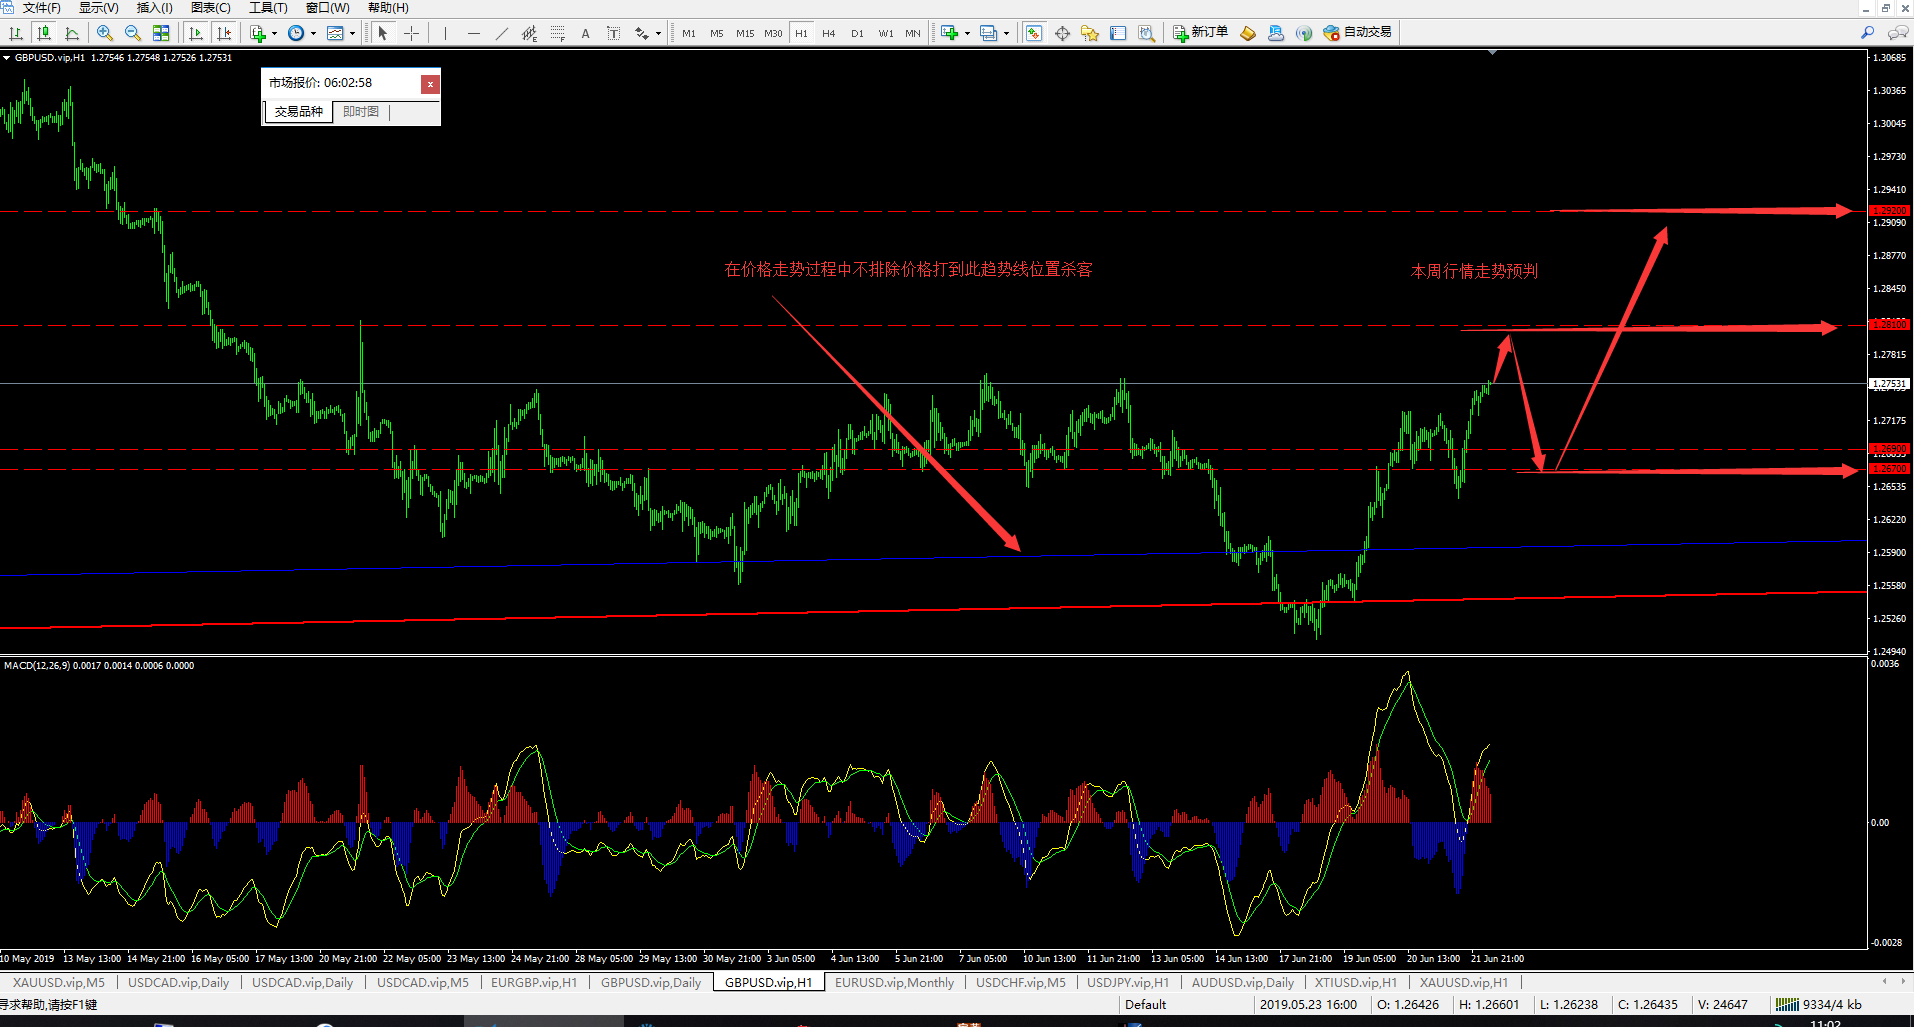Image resolution: width=1914 pixels, height=1027 pixels.
Task: Switch to 即时图 tab in market watch
Action: (x=361, y=112)
